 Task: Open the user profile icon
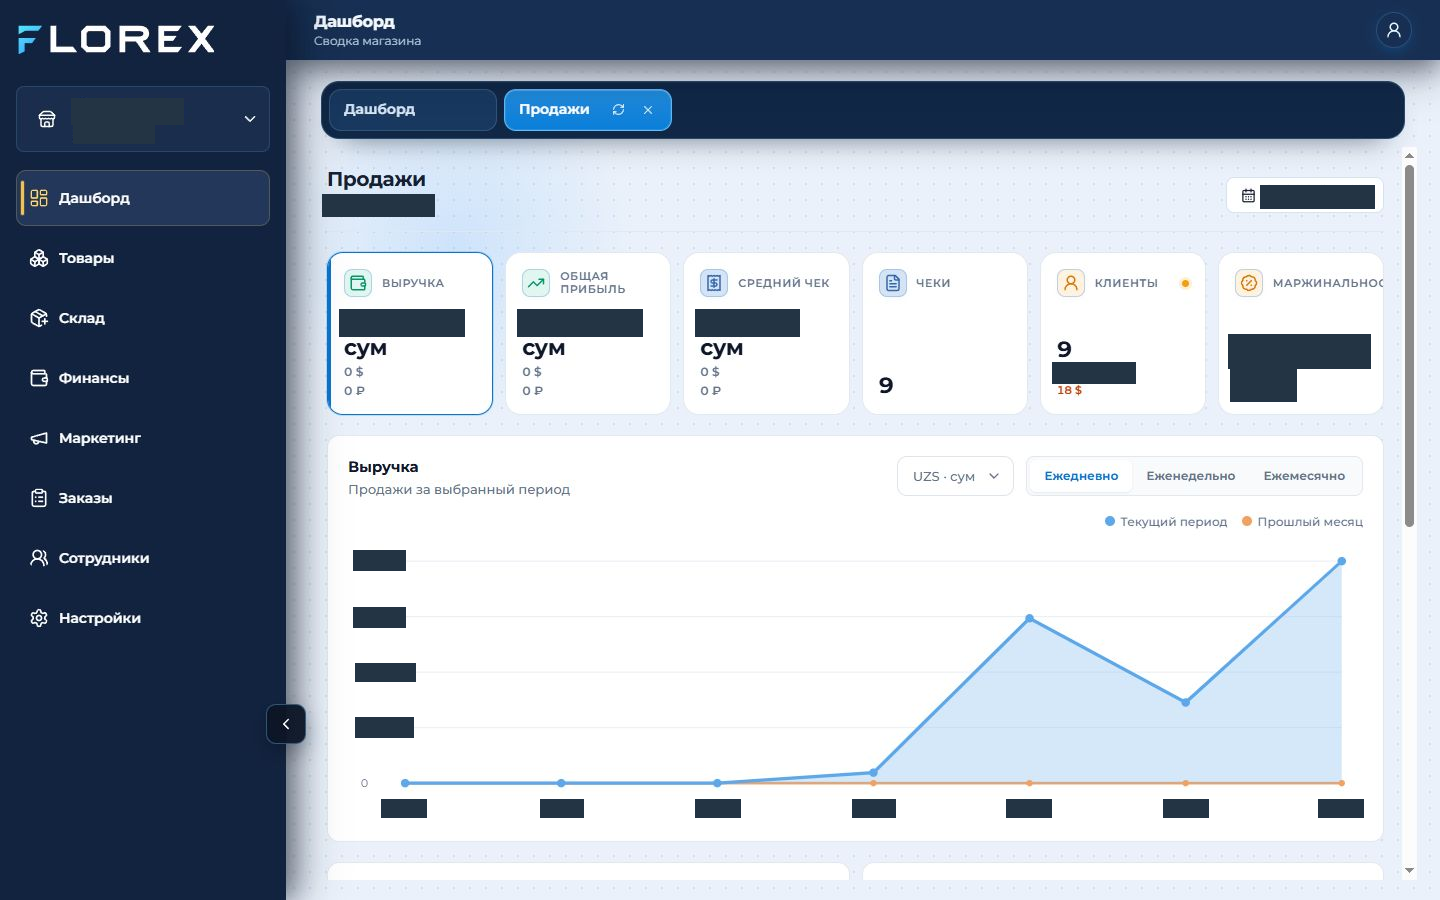pos(1393,30)
